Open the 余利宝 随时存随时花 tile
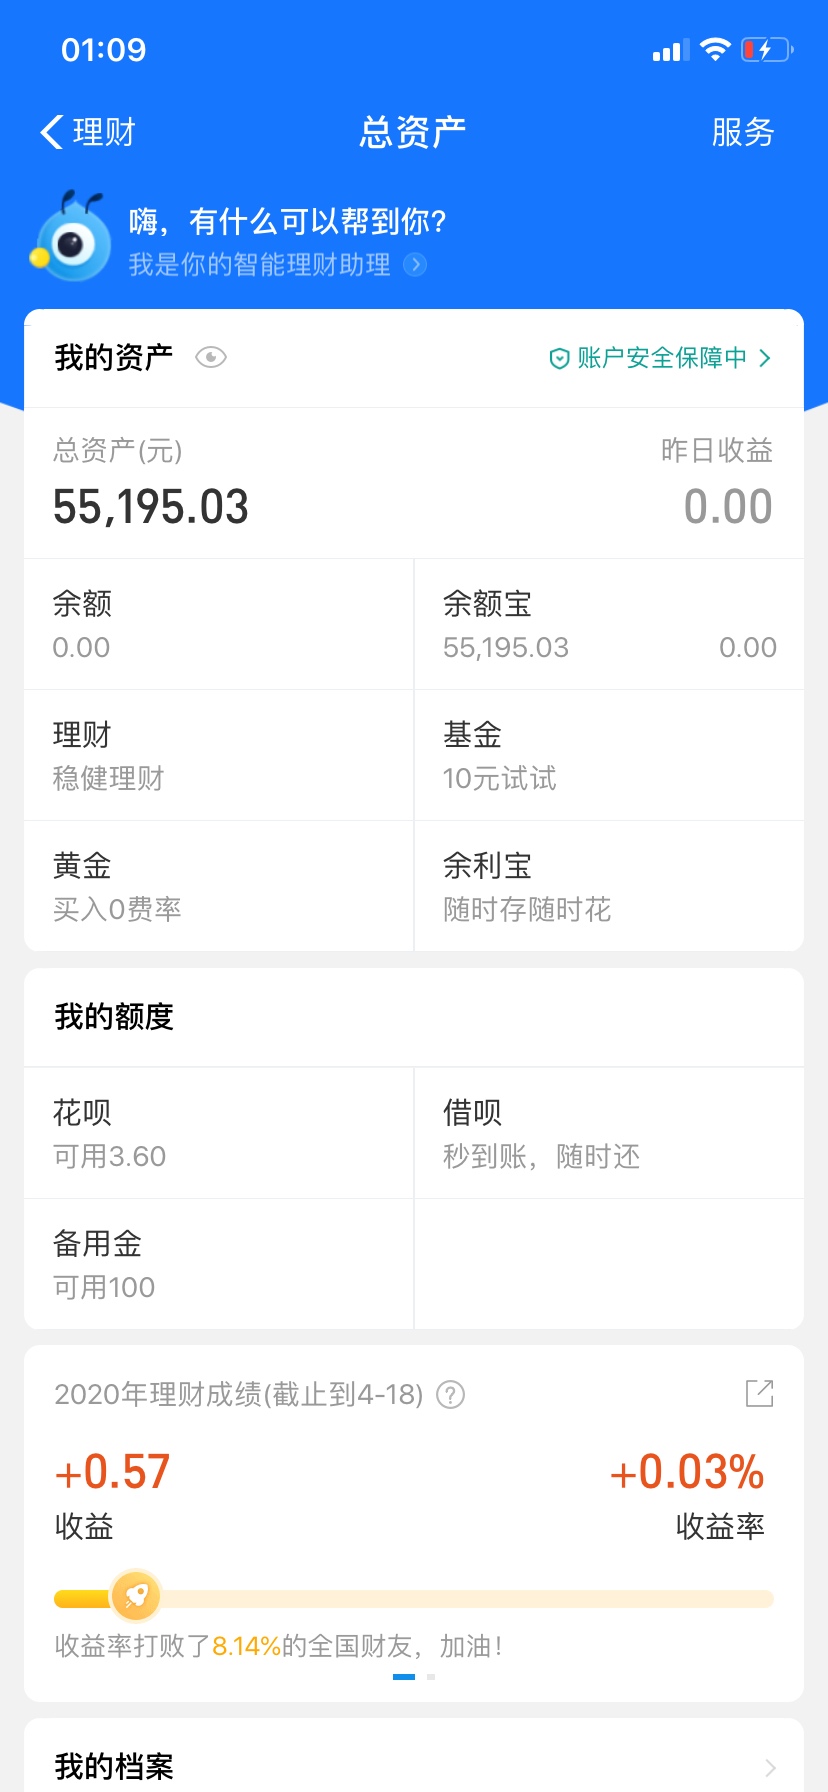Viewport: 828px width, 1792px height. click(x=609, y=886)
